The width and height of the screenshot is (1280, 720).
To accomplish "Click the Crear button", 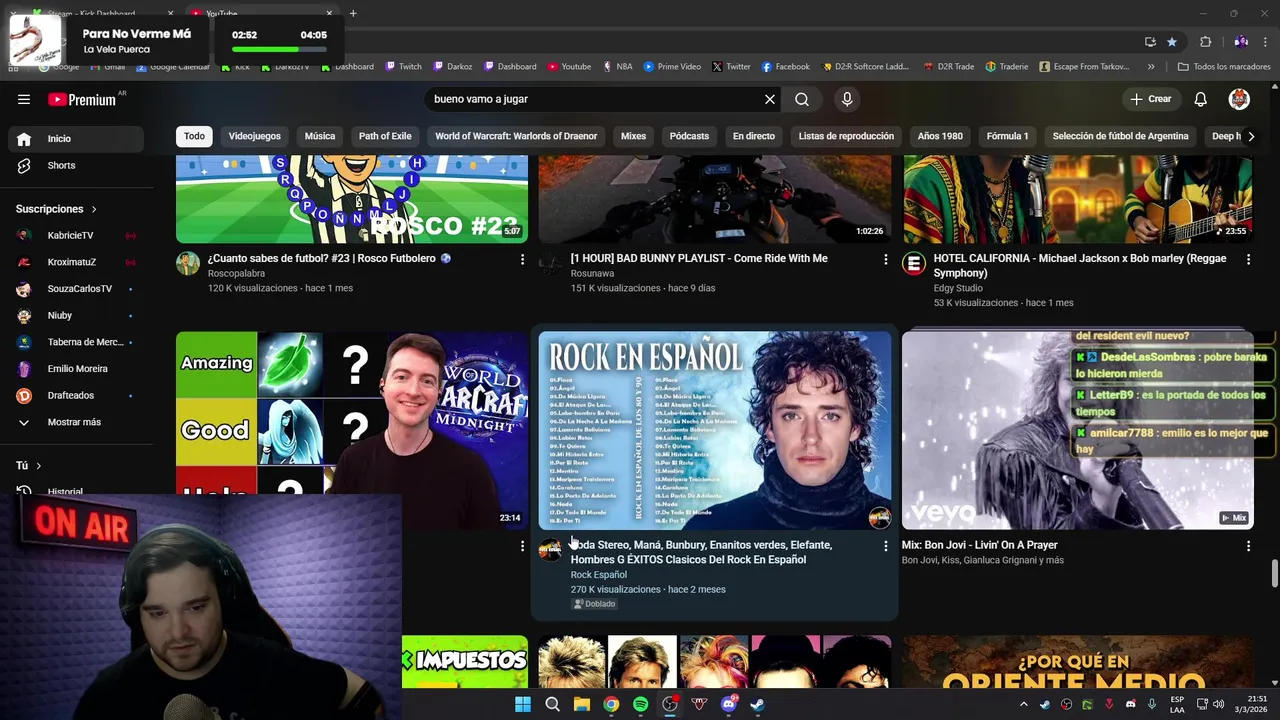I will (x=1150, y=99).
